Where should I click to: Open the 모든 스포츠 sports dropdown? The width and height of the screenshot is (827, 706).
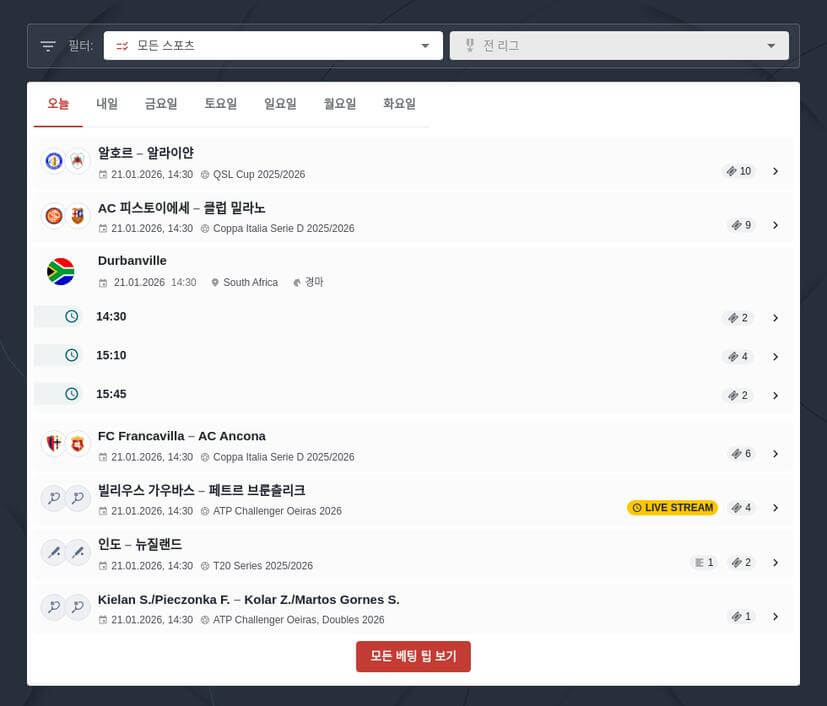click(x=273, y=46)
